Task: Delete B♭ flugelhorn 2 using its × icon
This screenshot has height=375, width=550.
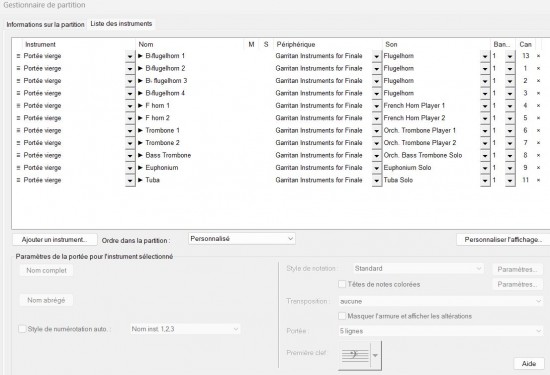Action: click(538, 68)
